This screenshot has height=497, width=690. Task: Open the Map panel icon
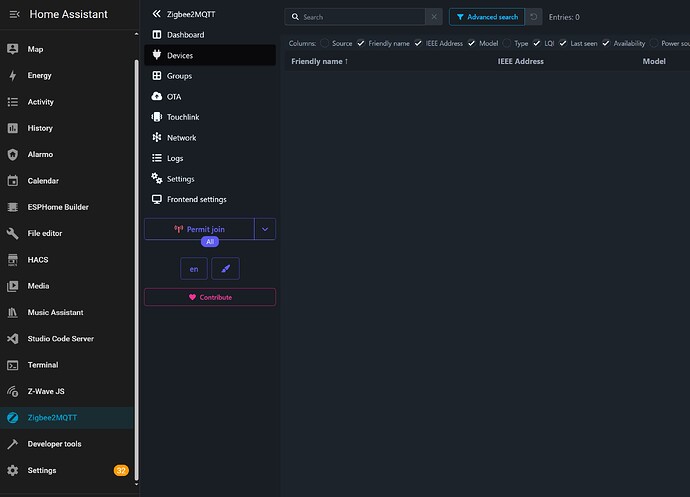(x=13, y=49)
